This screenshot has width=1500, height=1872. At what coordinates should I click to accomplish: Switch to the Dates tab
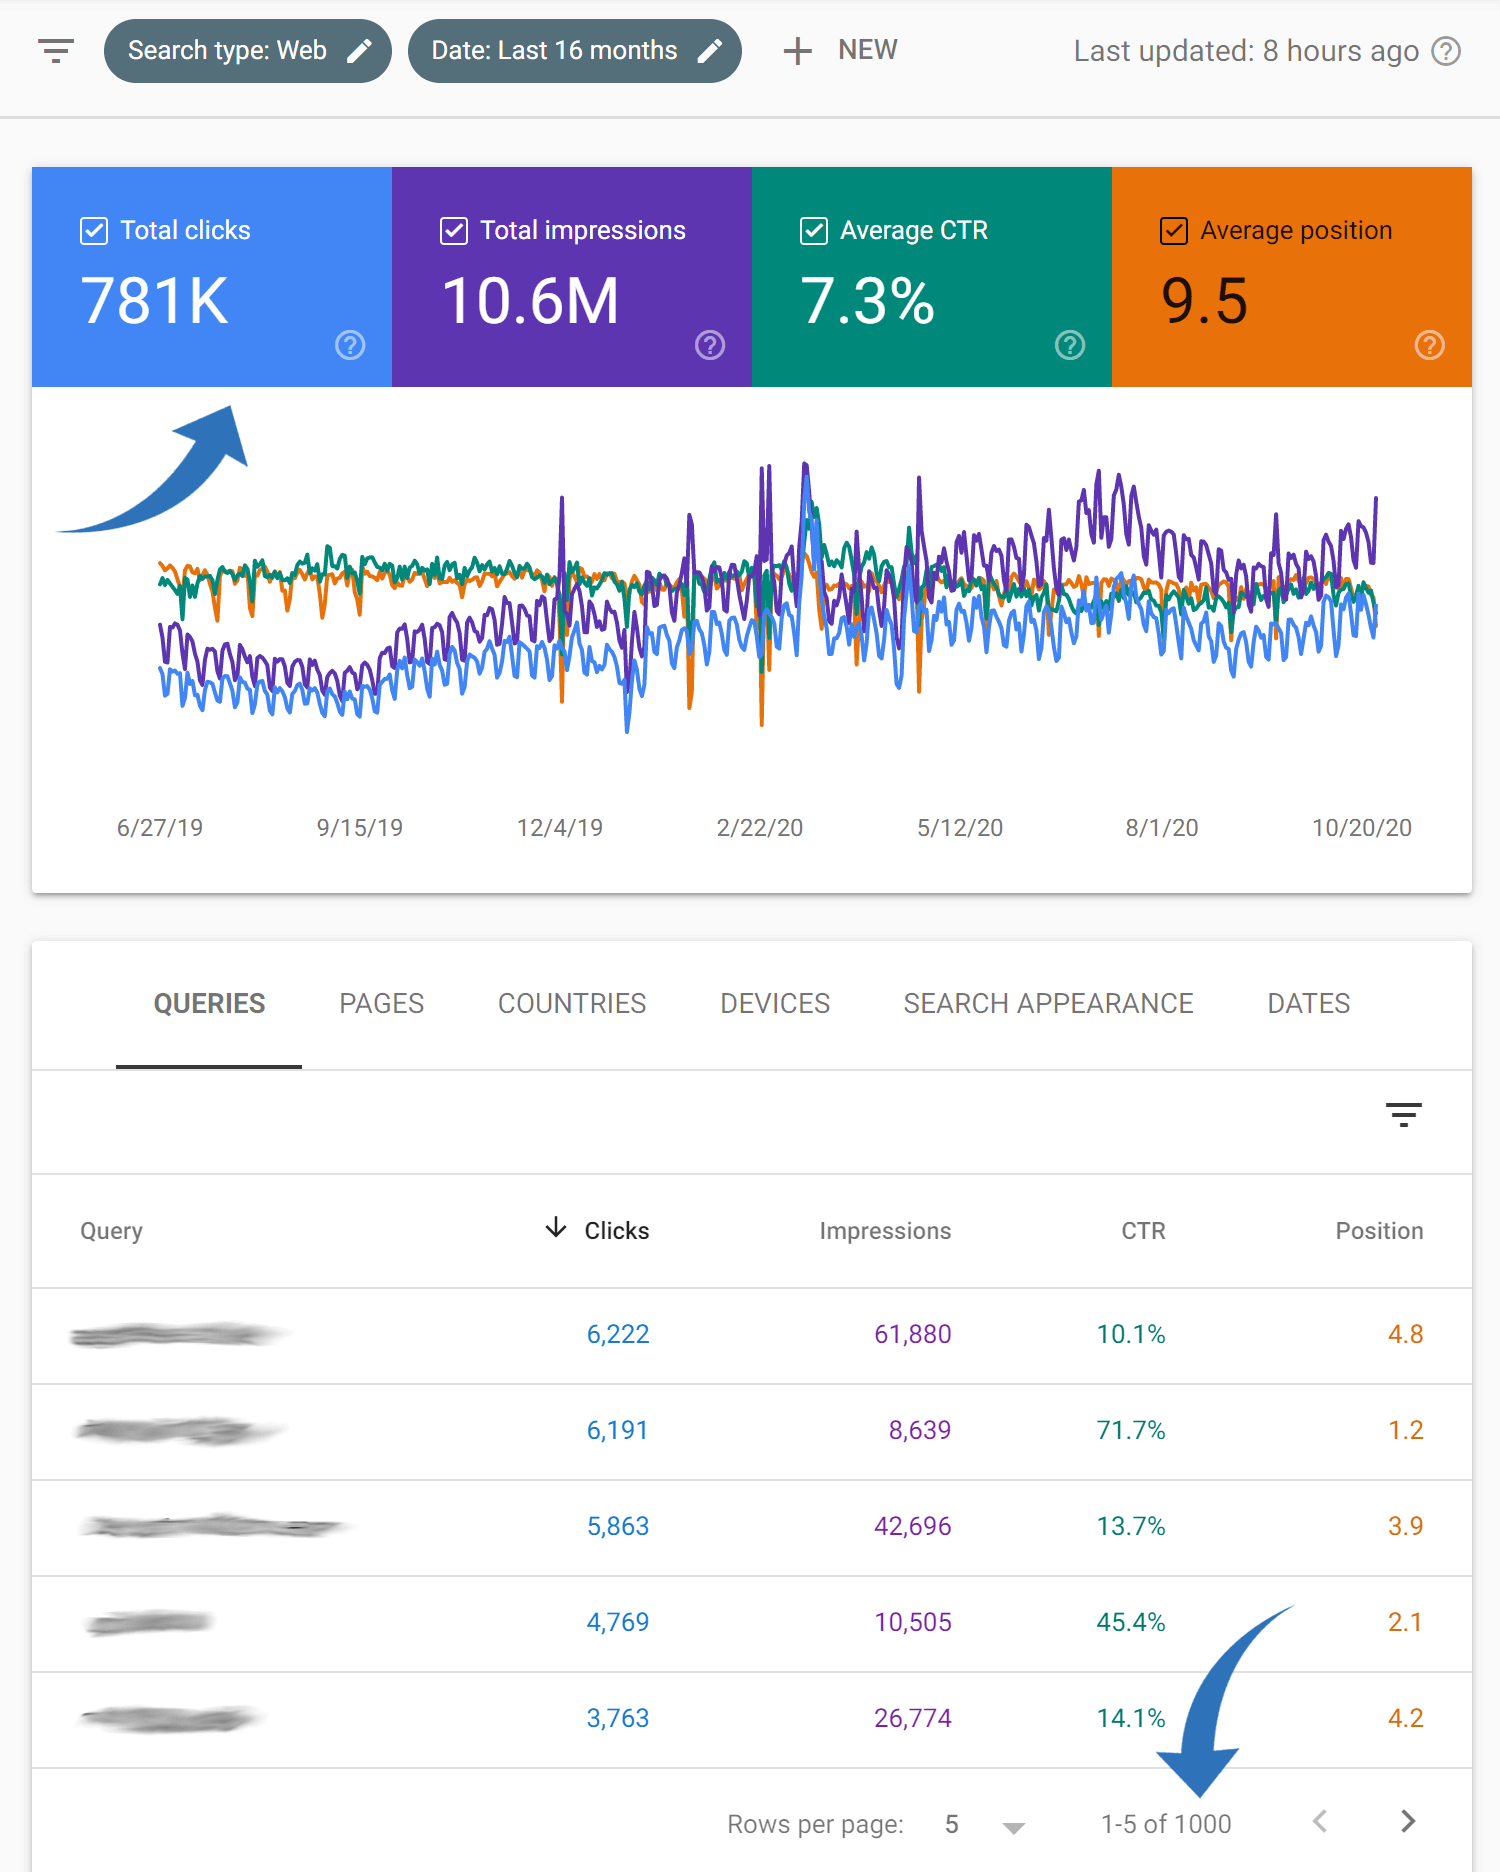tap(1308, 1004)
